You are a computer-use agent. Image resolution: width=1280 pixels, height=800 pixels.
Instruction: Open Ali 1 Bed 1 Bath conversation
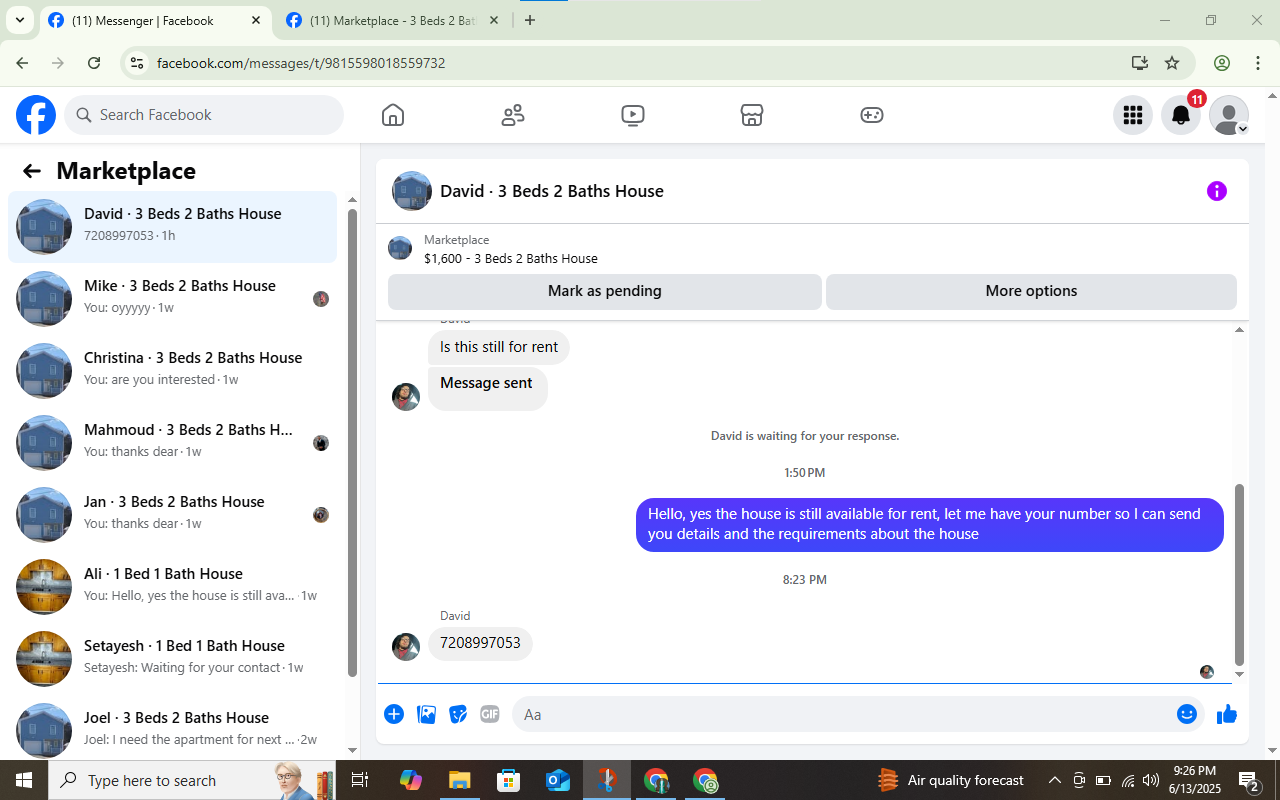point(173,587)
